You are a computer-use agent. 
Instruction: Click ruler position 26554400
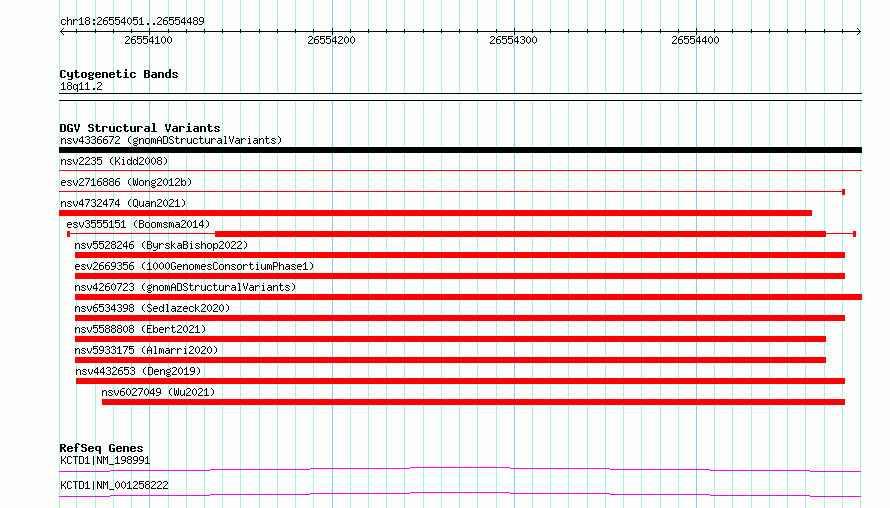coord(695,40)
